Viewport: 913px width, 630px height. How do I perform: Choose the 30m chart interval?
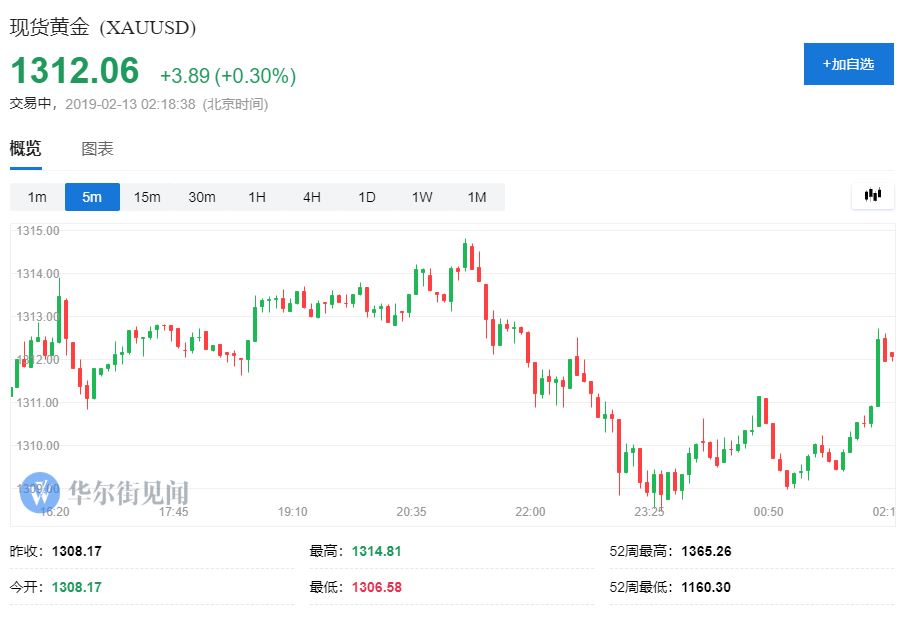coord(202,197)
